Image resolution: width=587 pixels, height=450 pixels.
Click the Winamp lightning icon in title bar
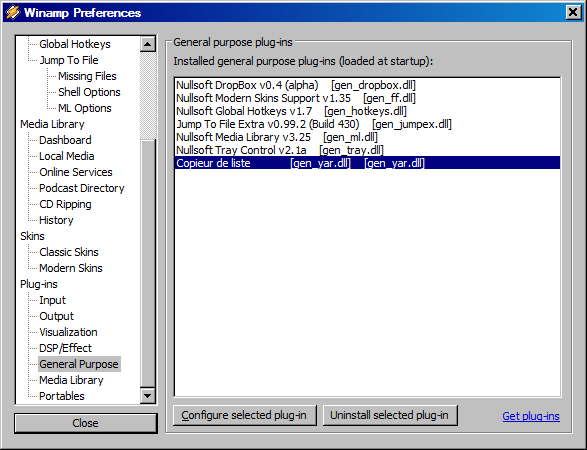click(x=12, y=12)
